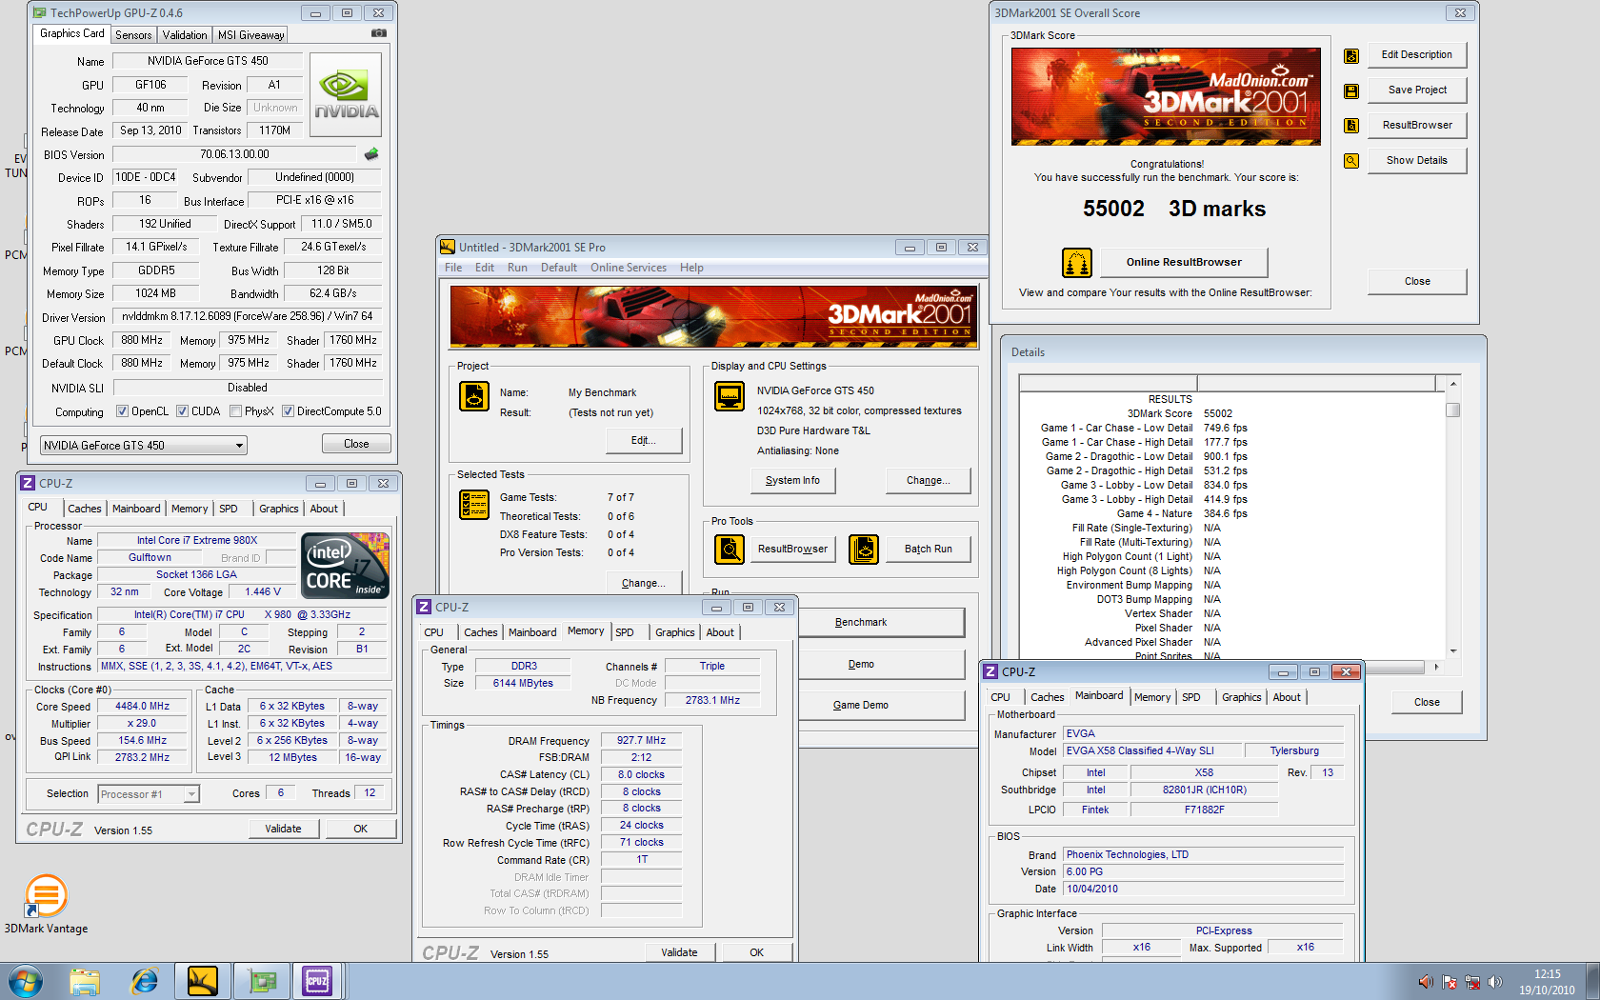Click the ResultBrowser icon in the score window
This screenshot has height=1000, width=1600.
(x=1351, y=126)
